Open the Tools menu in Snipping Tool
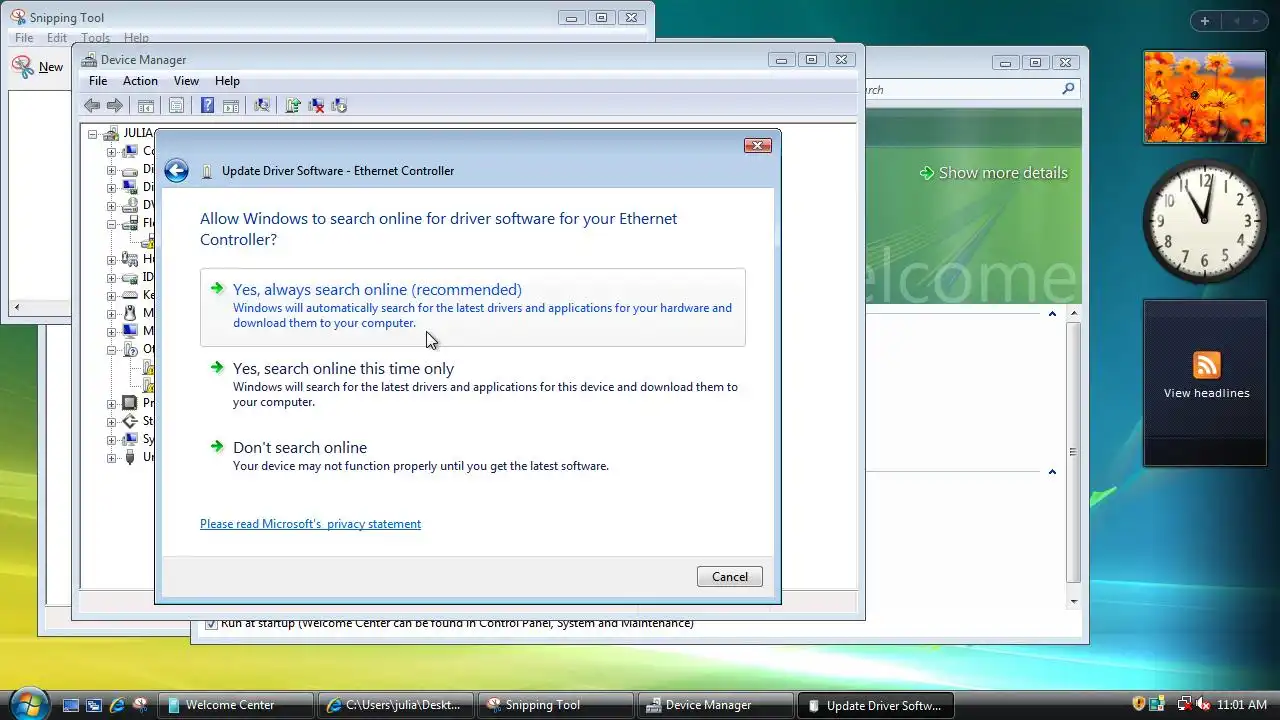The height and width of the screenshot is (720, 1280). [x=95, y=38]
